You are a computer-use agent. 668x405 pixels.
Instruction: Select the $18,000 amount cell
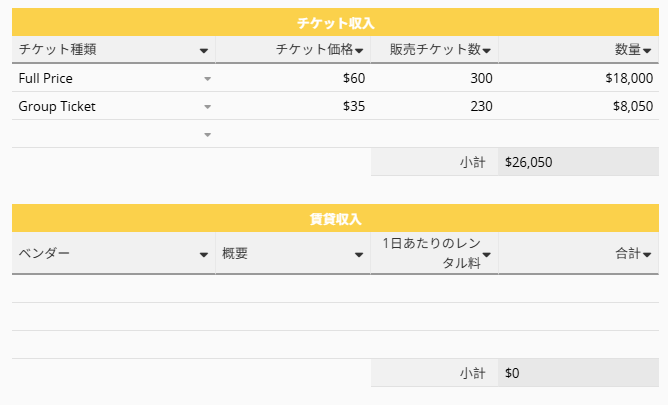(579, 78)
